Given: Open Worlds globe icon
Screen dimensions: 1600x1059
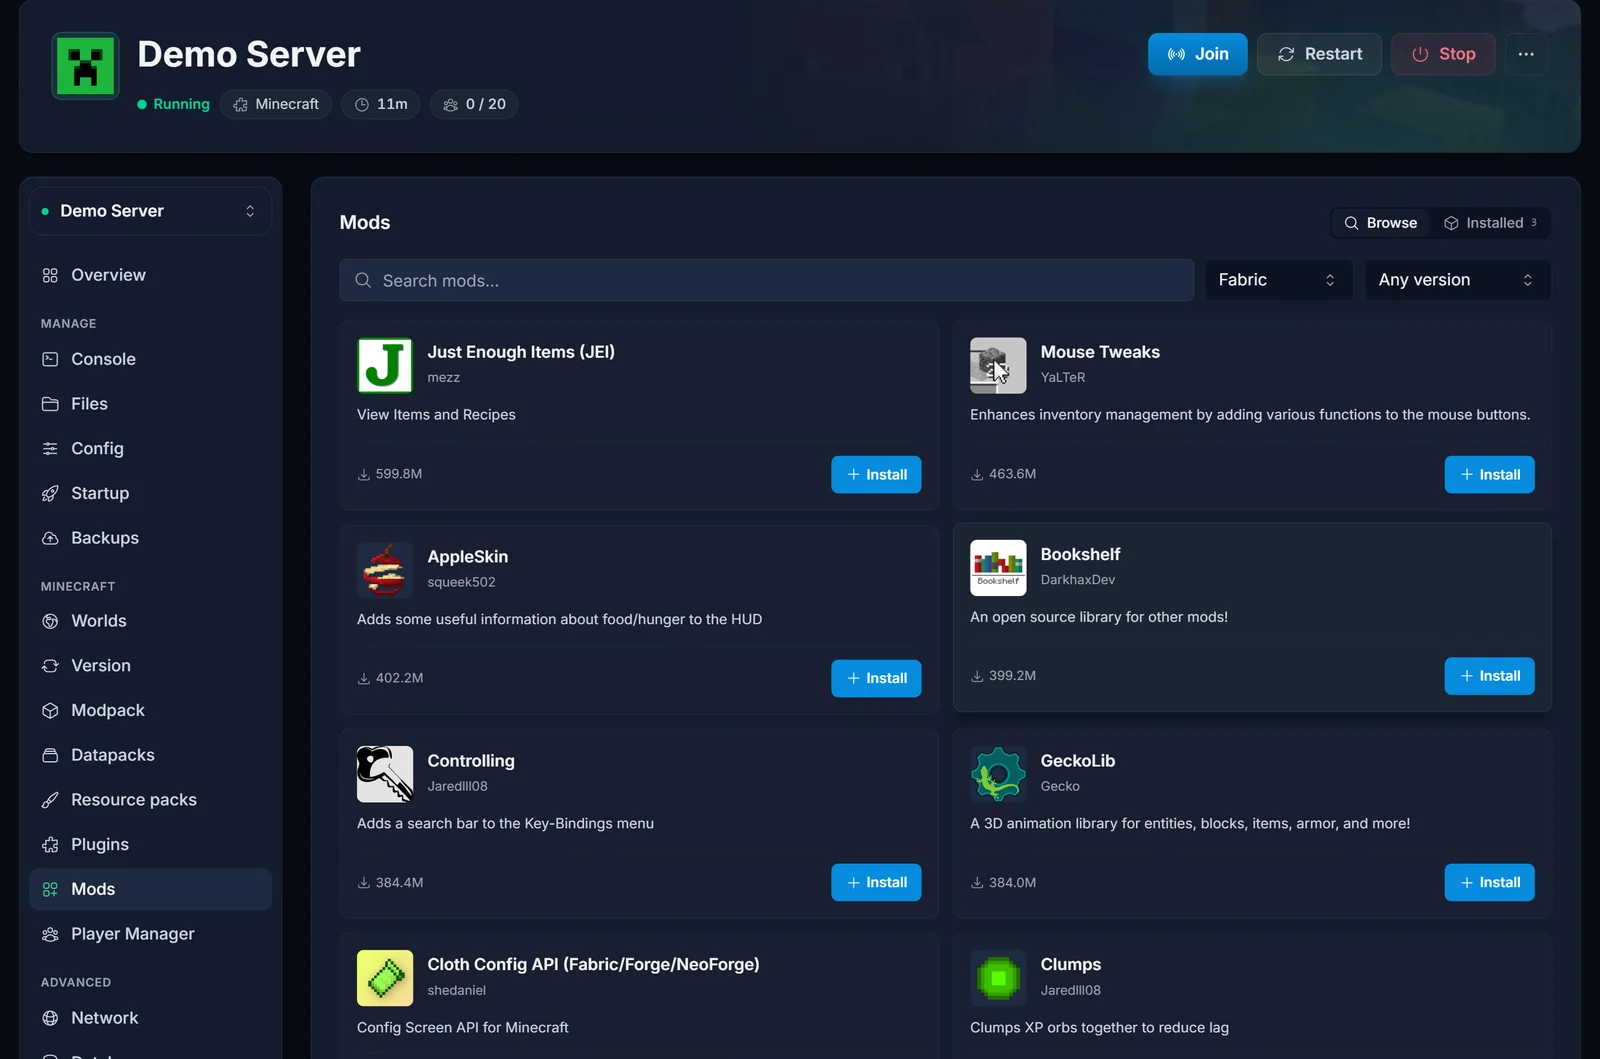Looking at the screenshot, I should coord(50,621).
